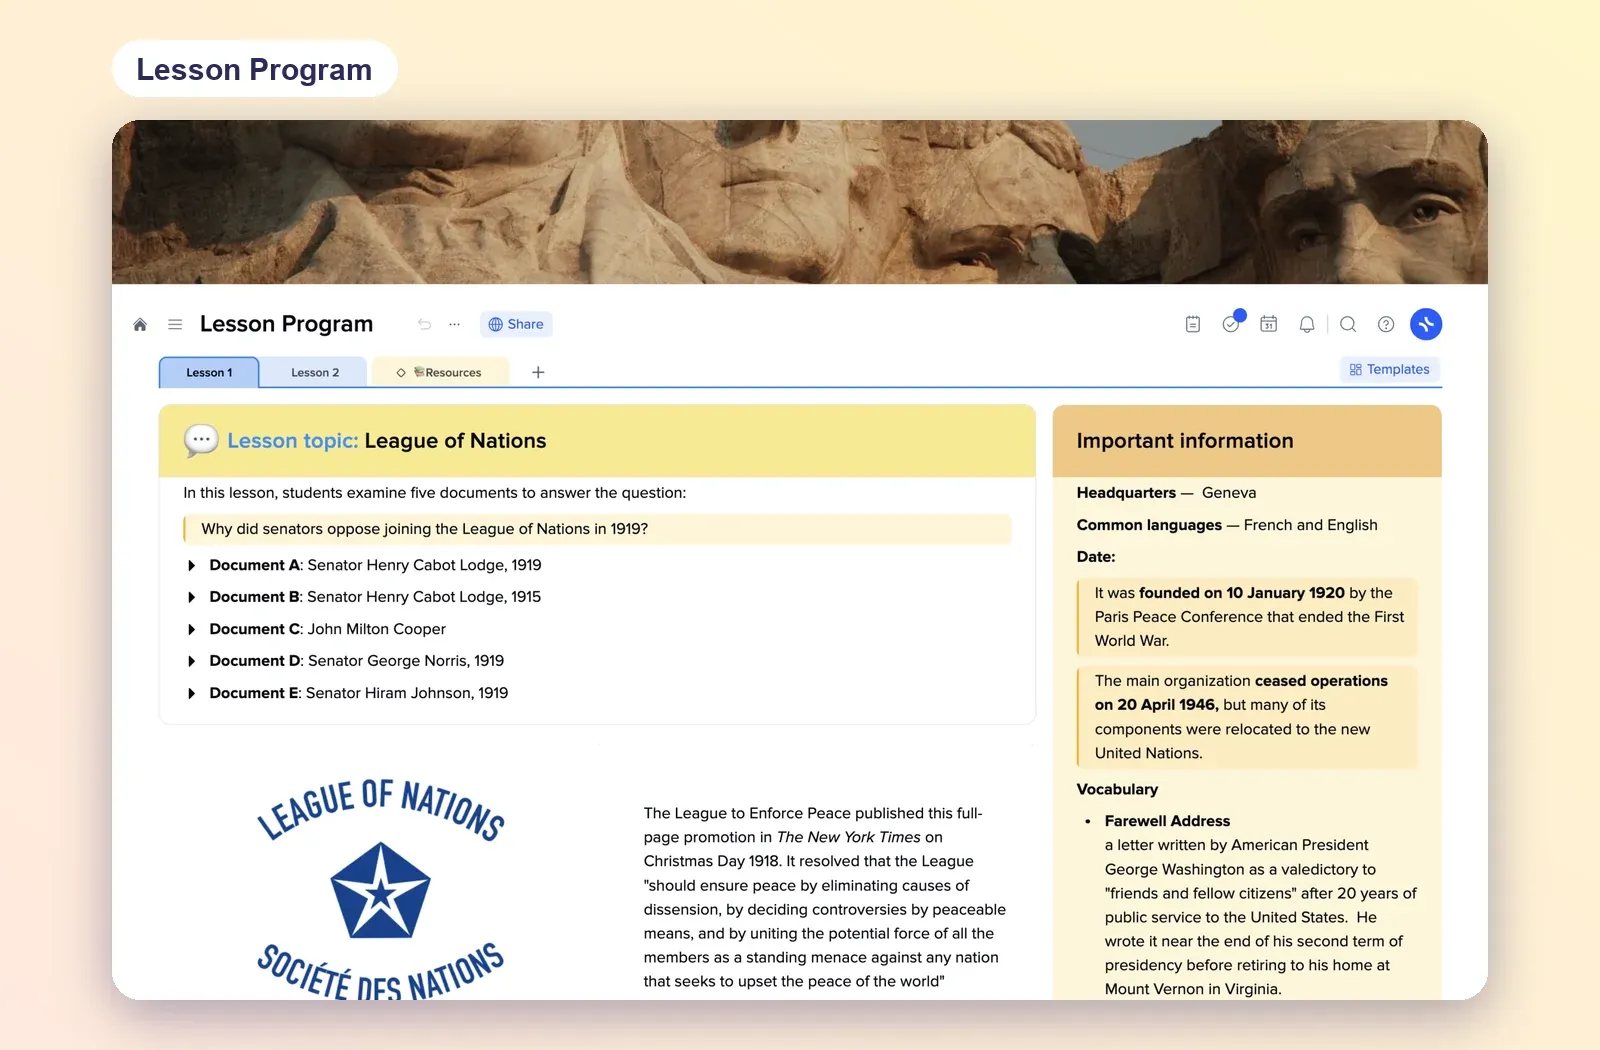Screen dimensions: 1600x1050
Task: Click the 'Why did senators oppose' question callout
Action: [597, 529]
